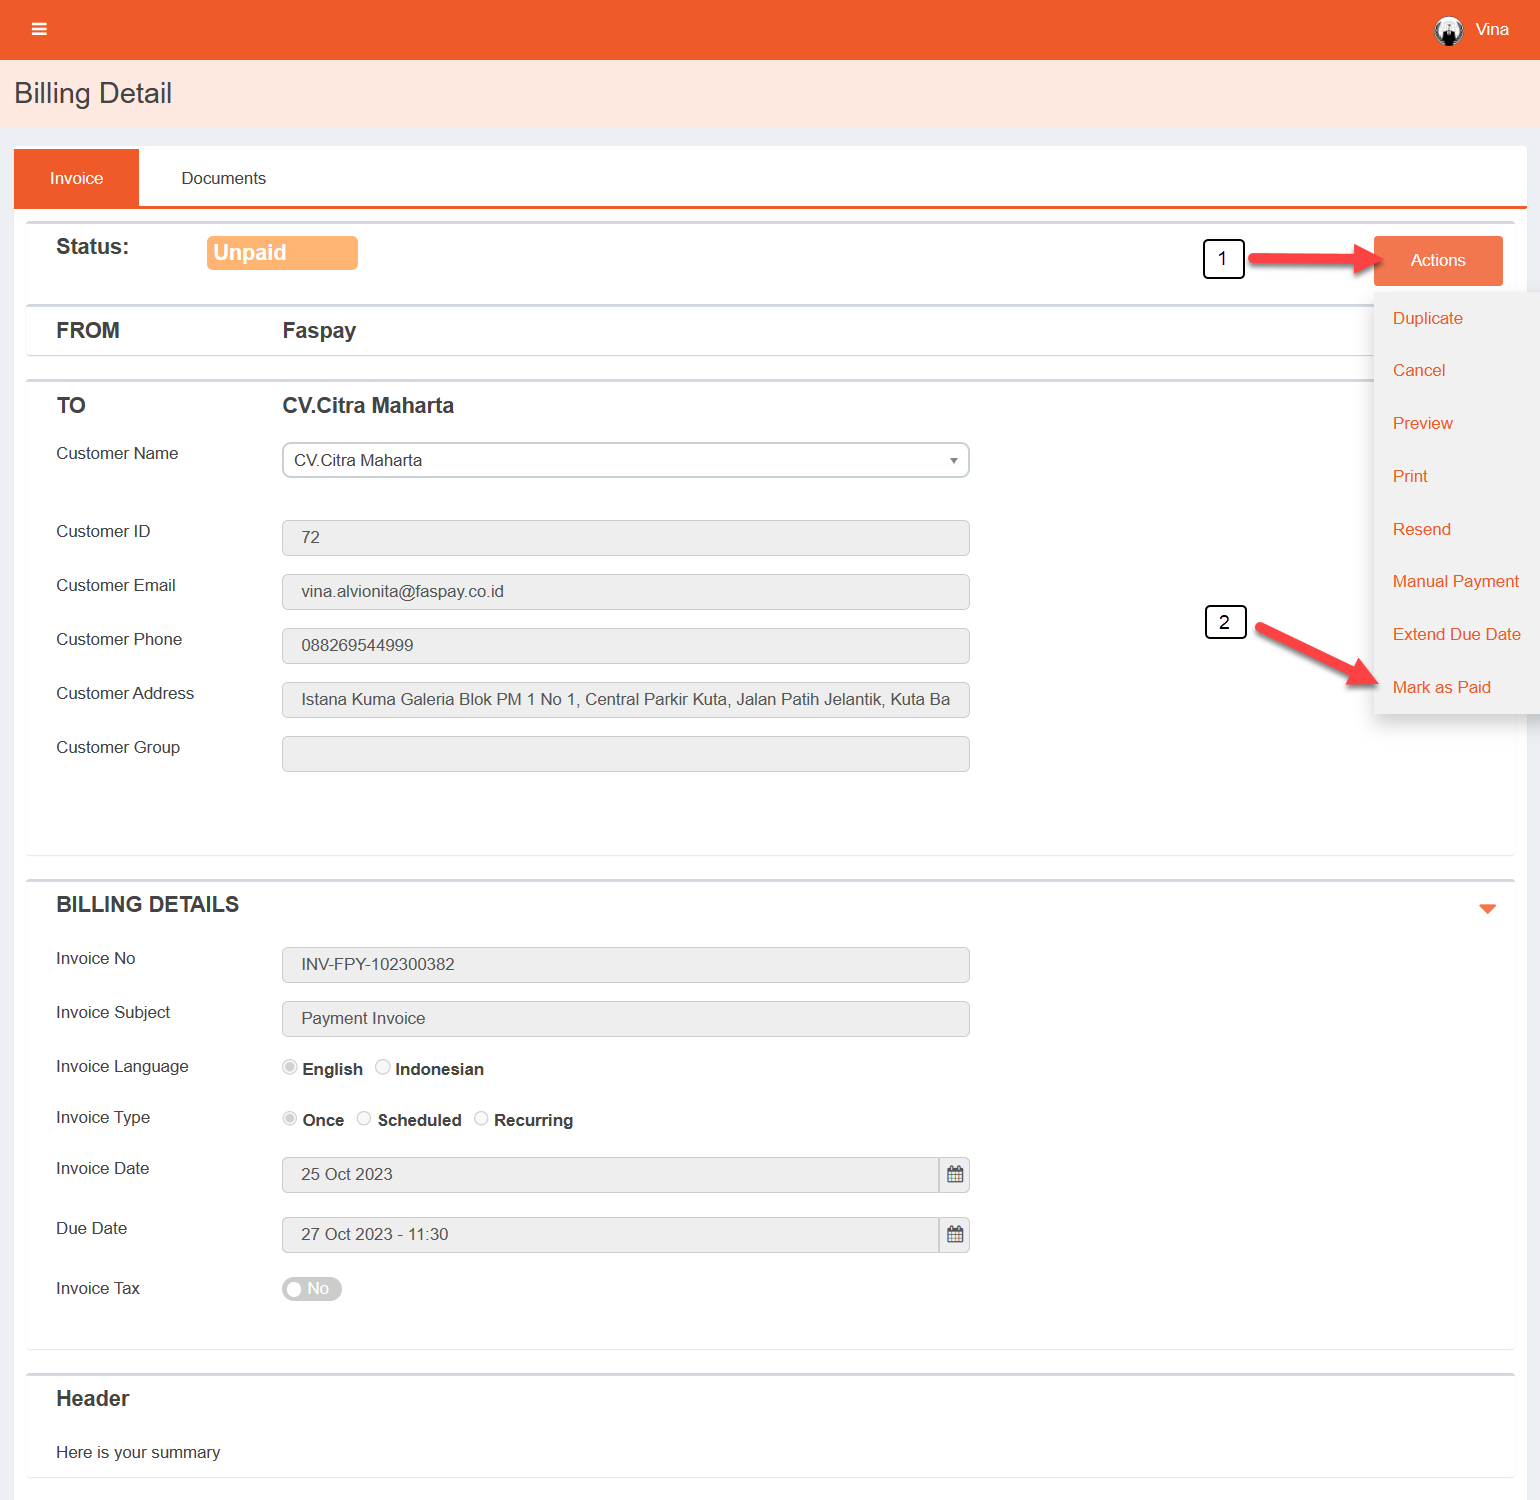Image resolution: width=1540 pixels, height=1500 pixels.
Task: Select English invoice language
Action: pos(290,1068)
